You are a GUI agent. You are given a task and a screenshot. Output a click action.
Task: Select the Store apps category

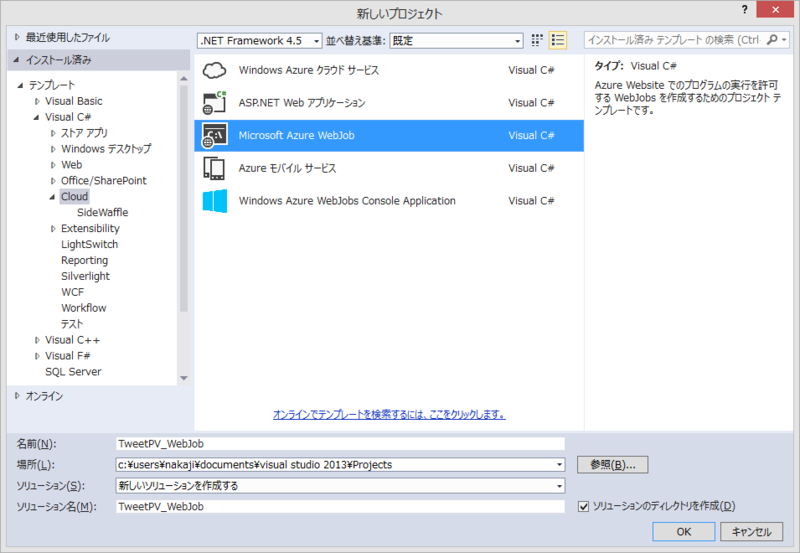84,133
